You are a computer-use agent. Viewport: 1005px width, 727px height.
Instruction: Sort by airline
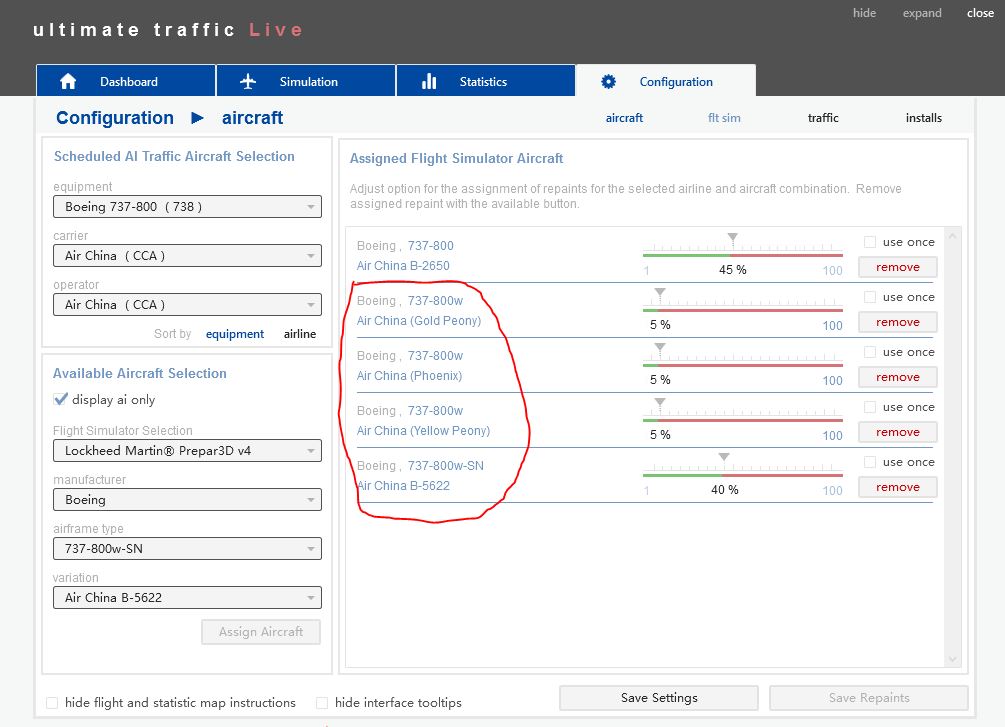click(x=300, y=334)
